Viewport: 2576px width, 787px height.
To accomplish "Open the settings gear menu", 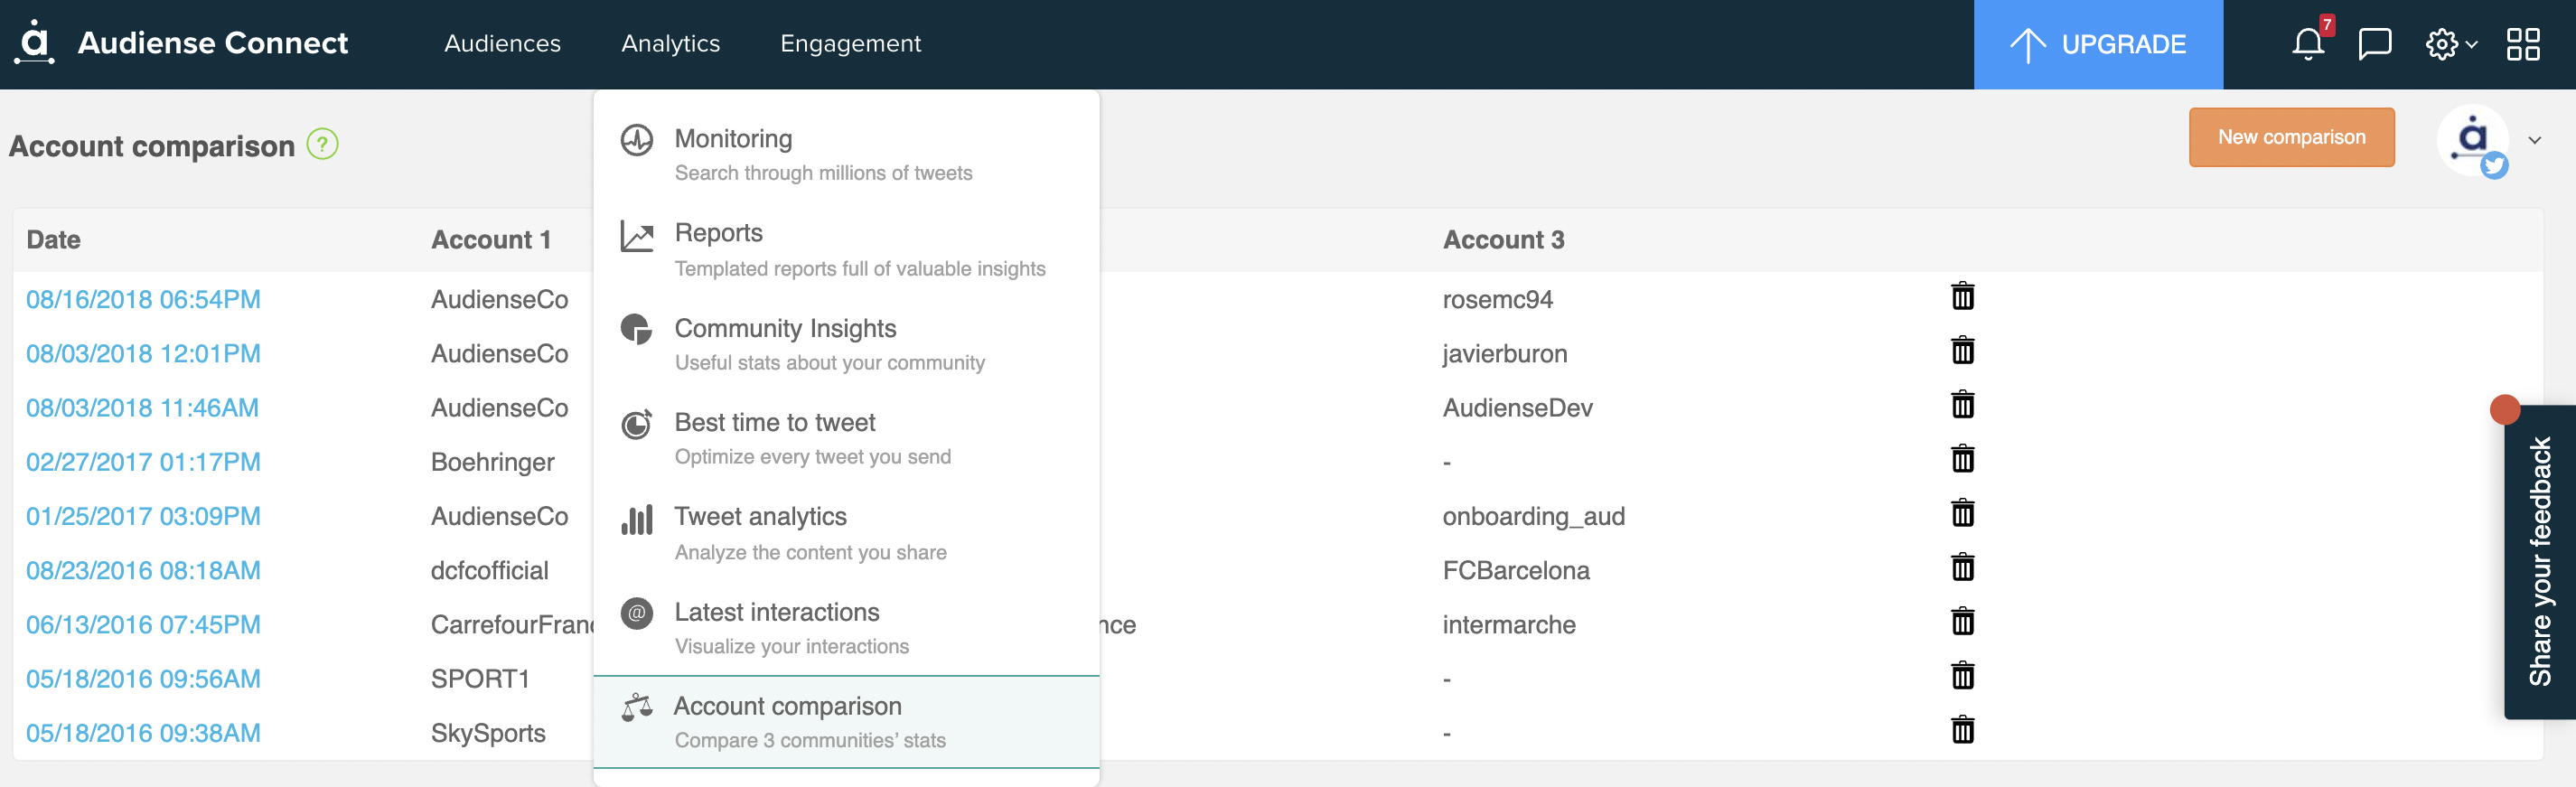I will 2451,44.
